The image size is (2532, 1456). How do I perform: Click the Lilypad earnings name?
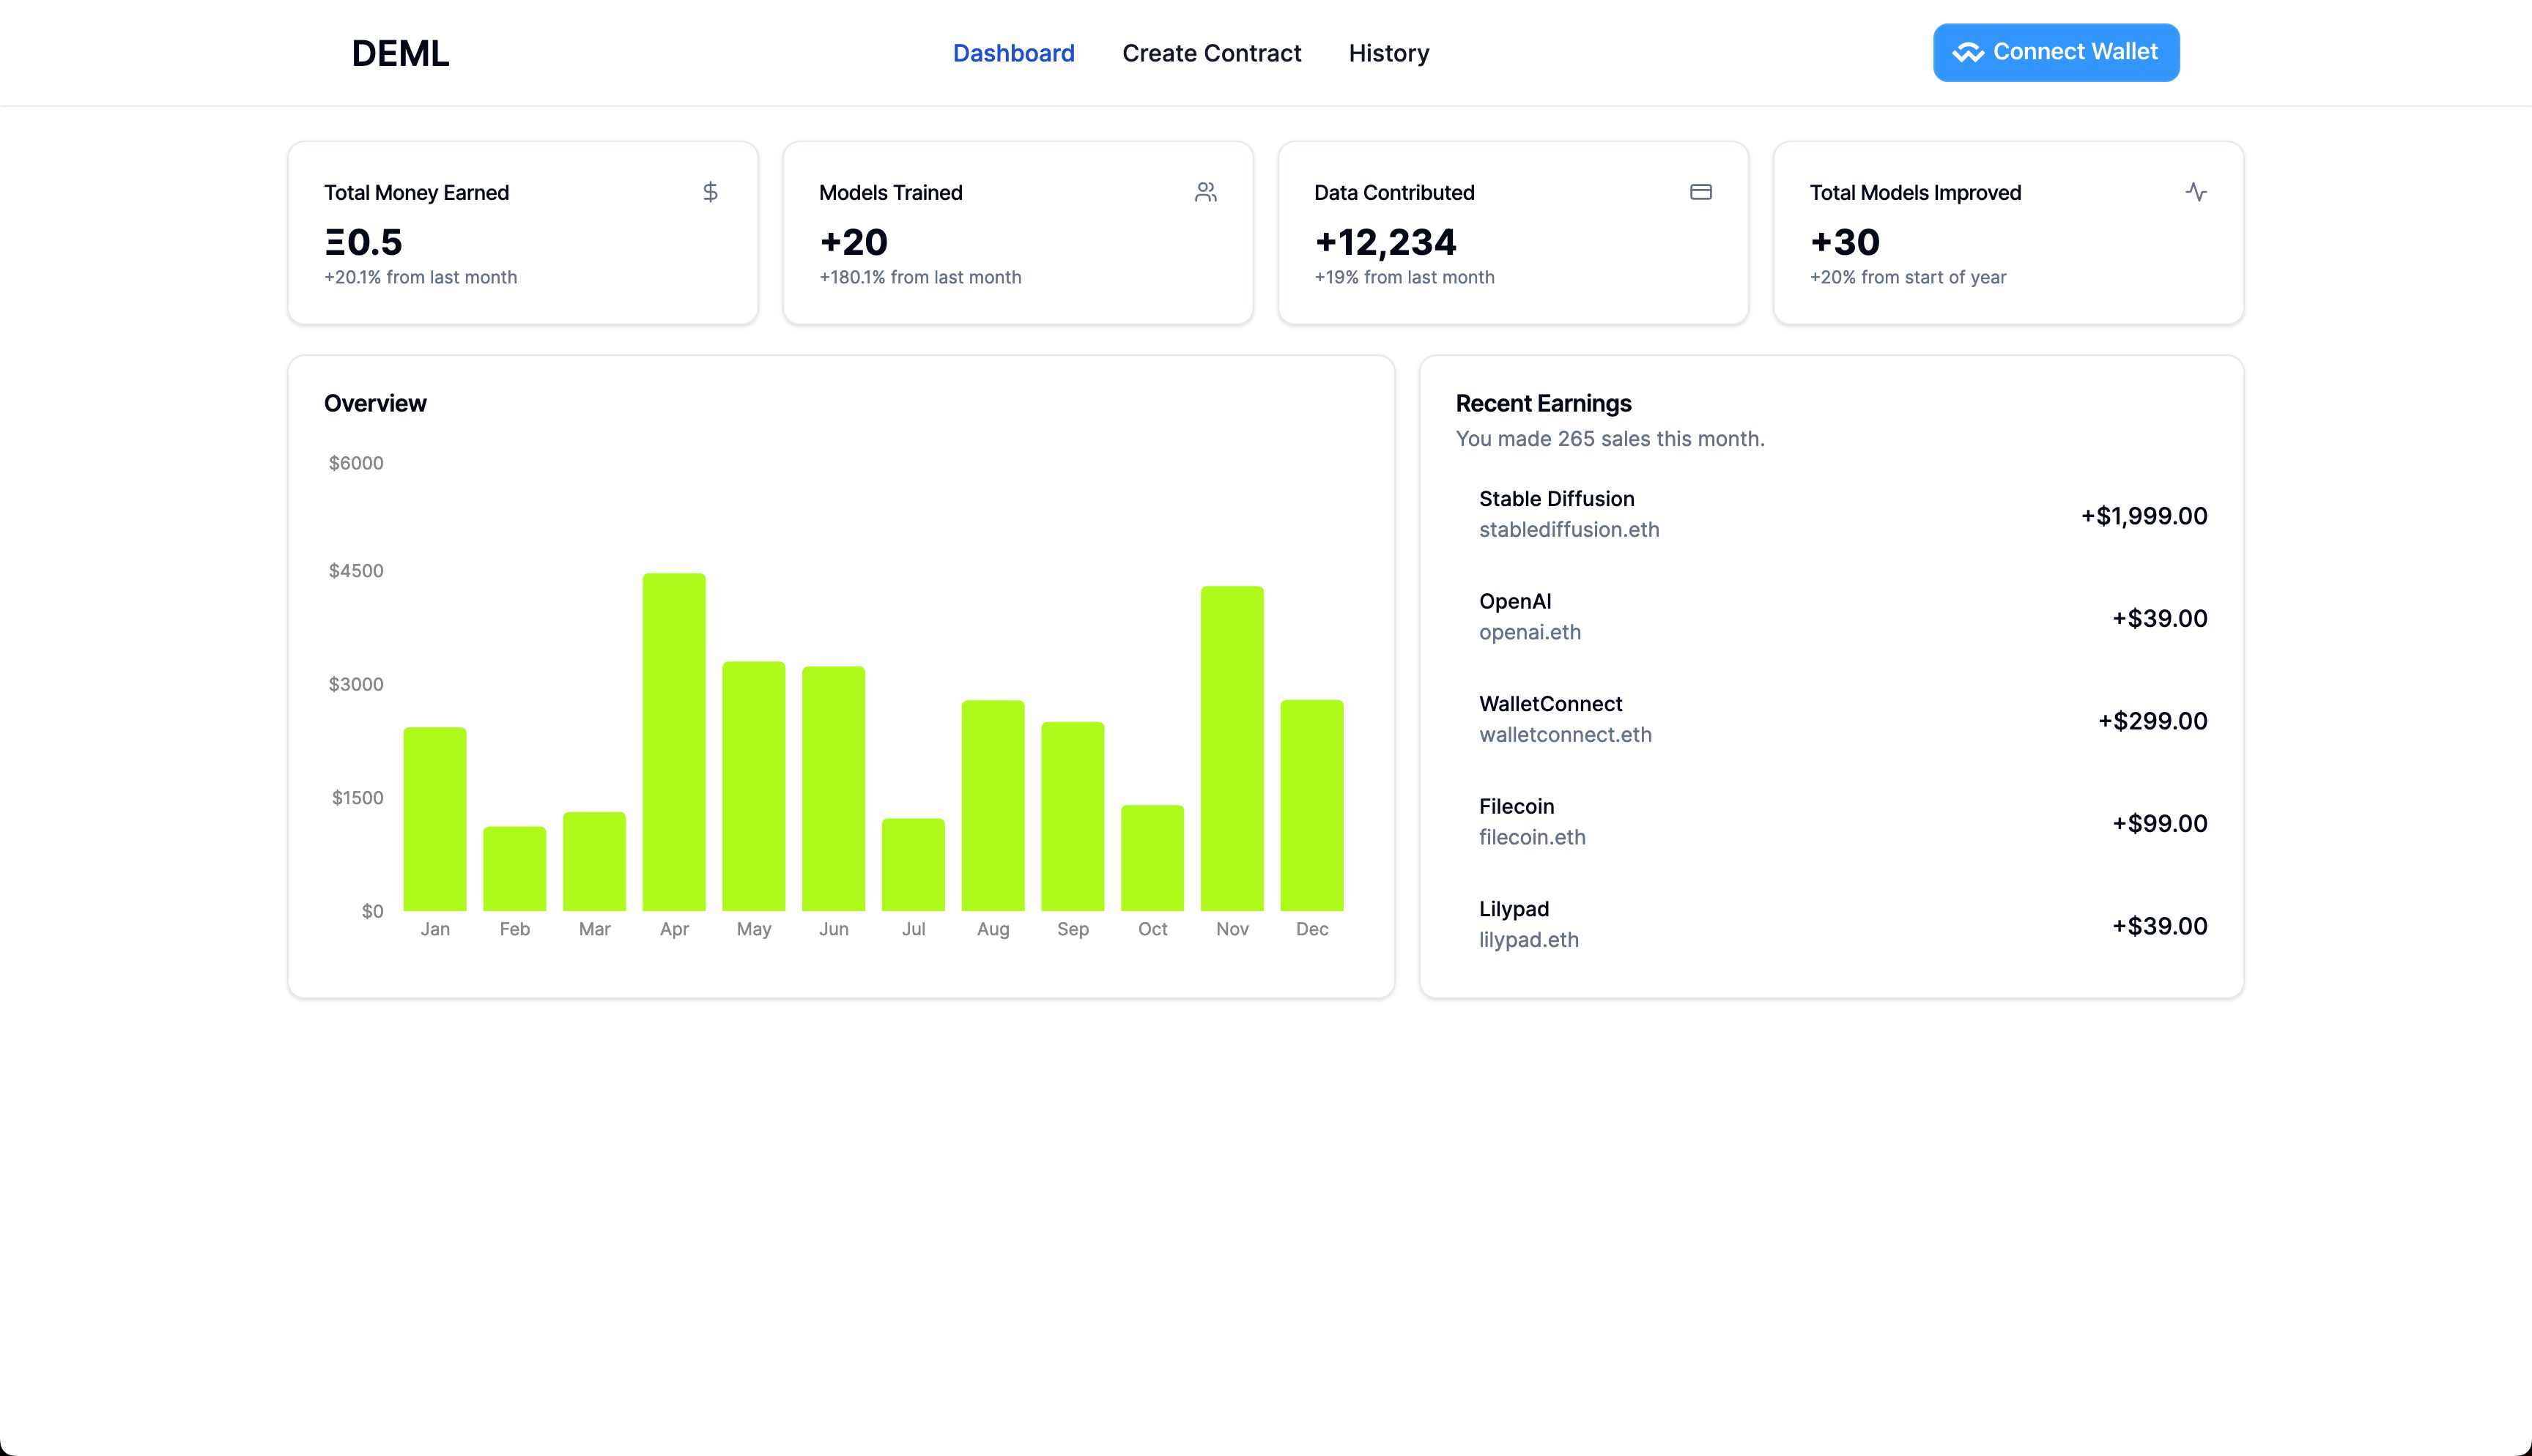(1514, 908)
